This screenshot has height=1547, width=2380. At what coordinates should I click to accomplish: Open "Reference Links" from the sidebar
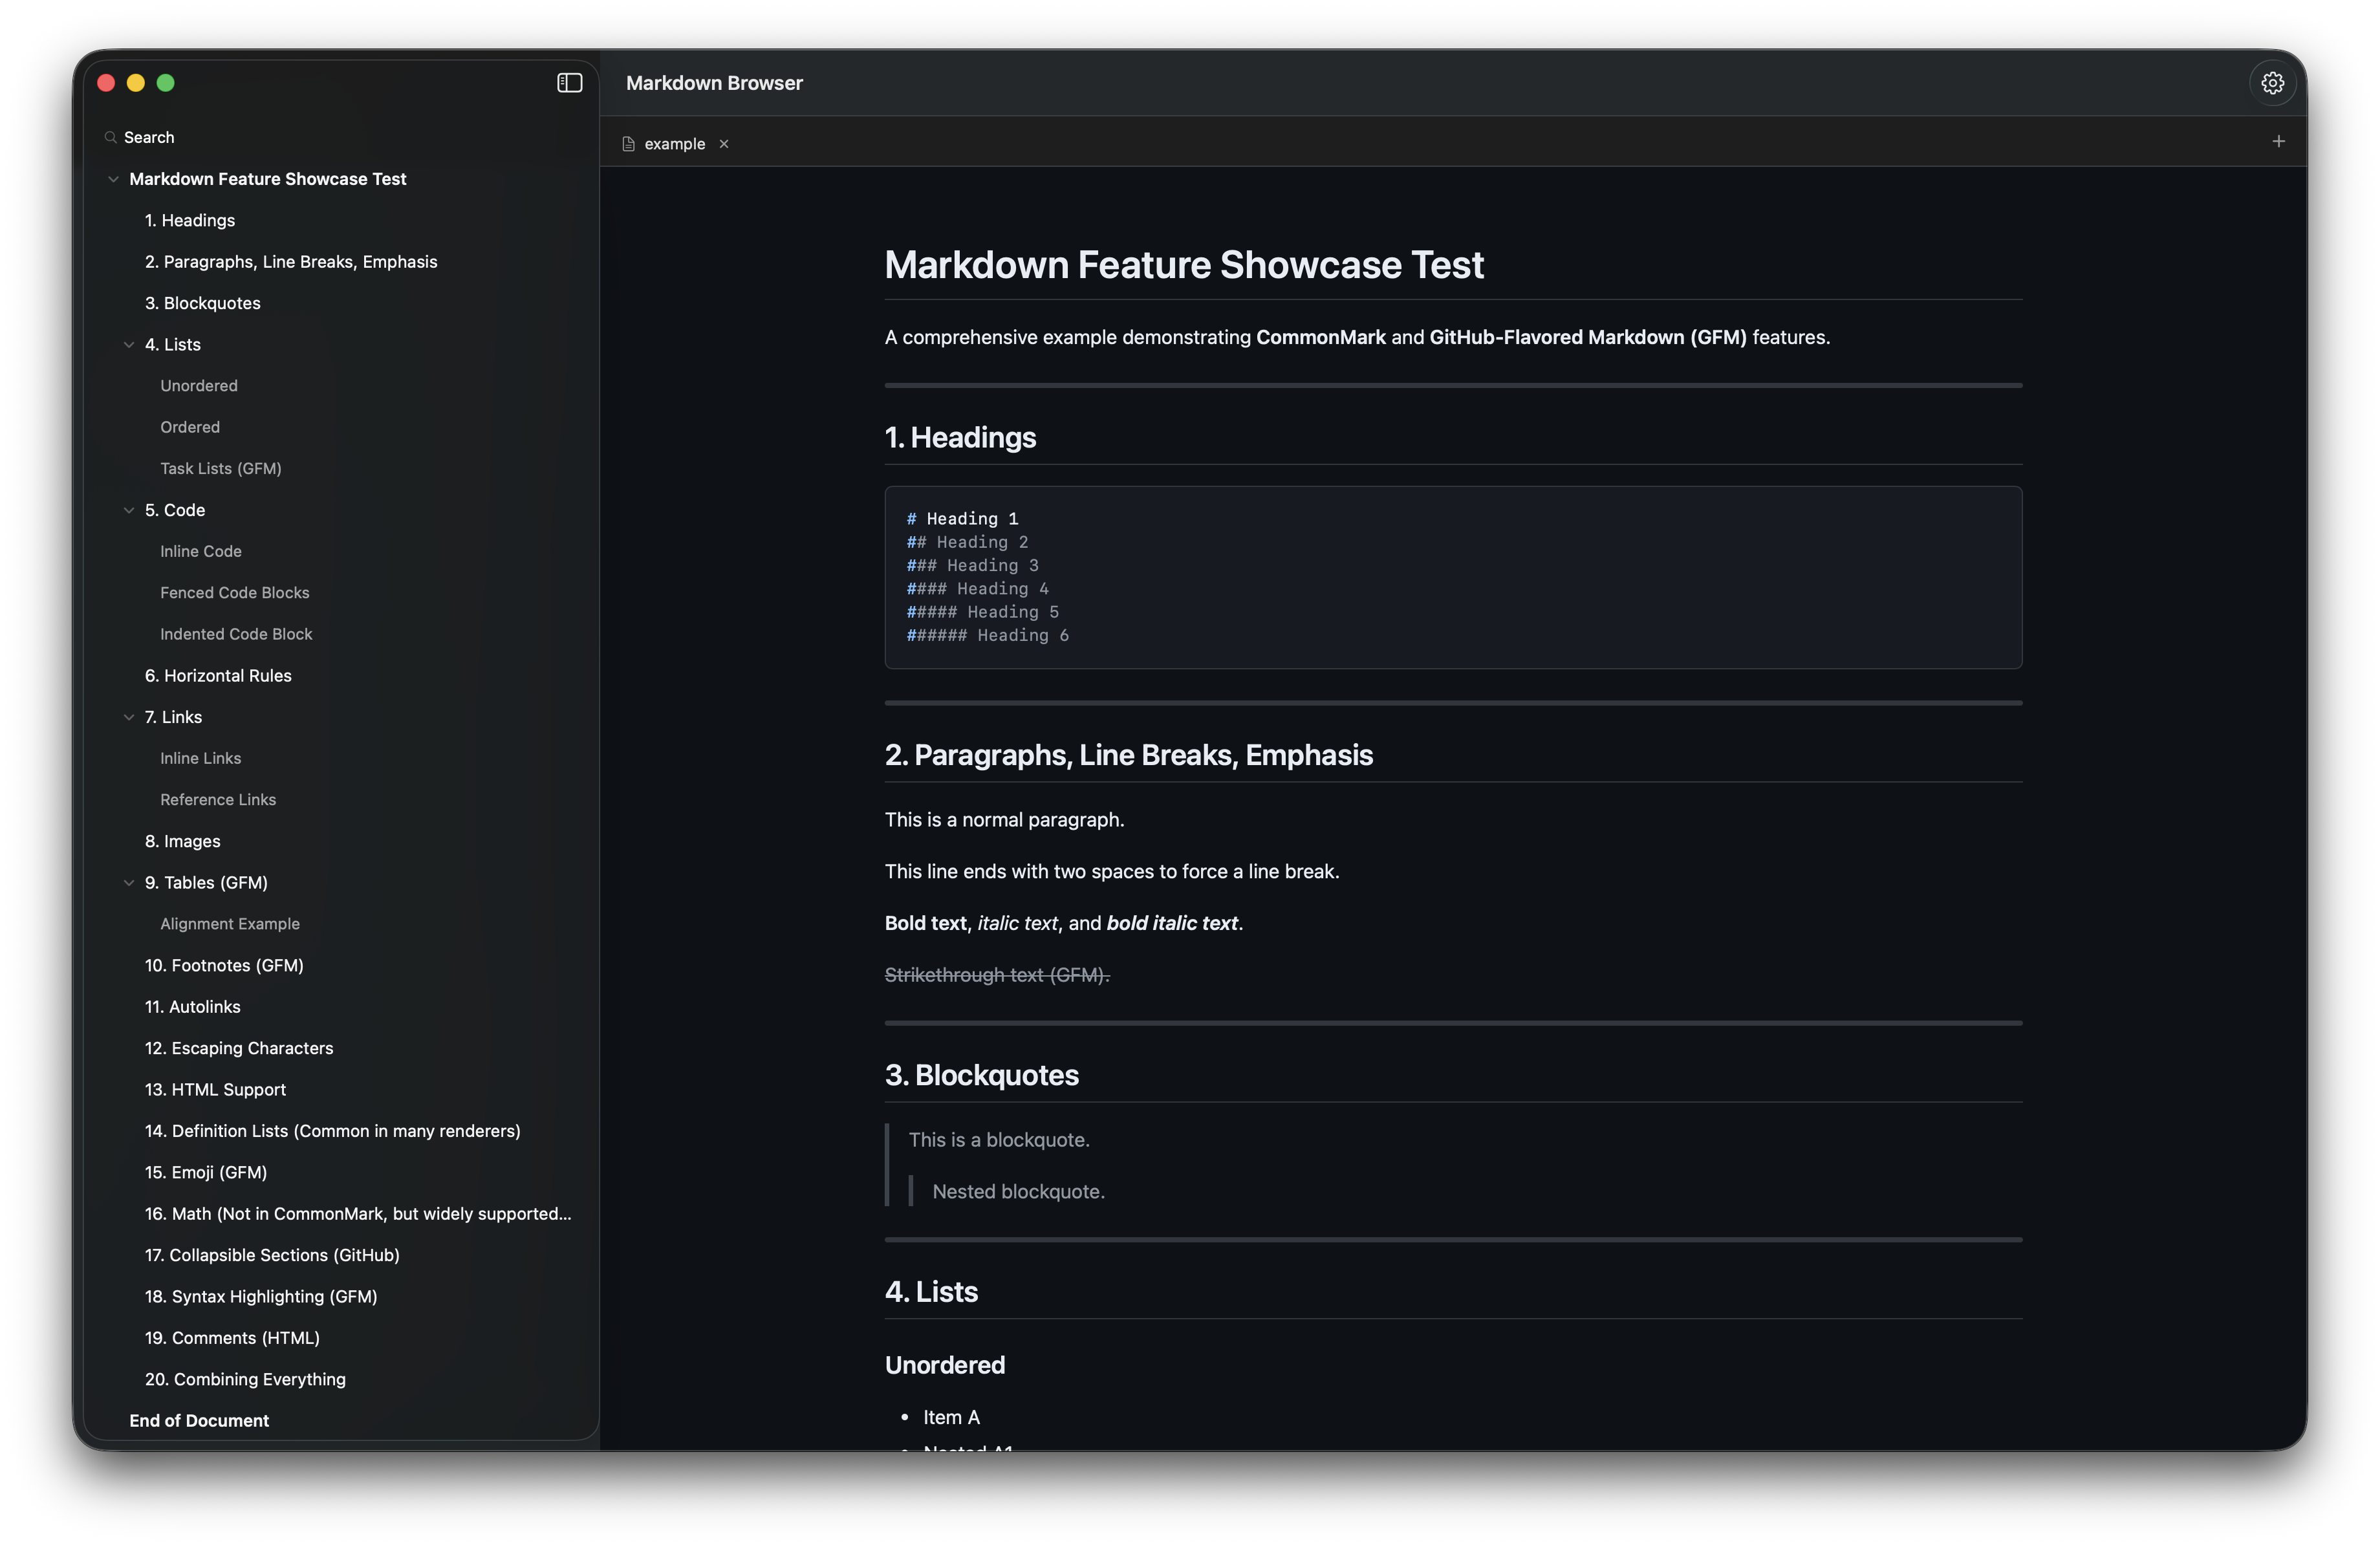(218, 799)
